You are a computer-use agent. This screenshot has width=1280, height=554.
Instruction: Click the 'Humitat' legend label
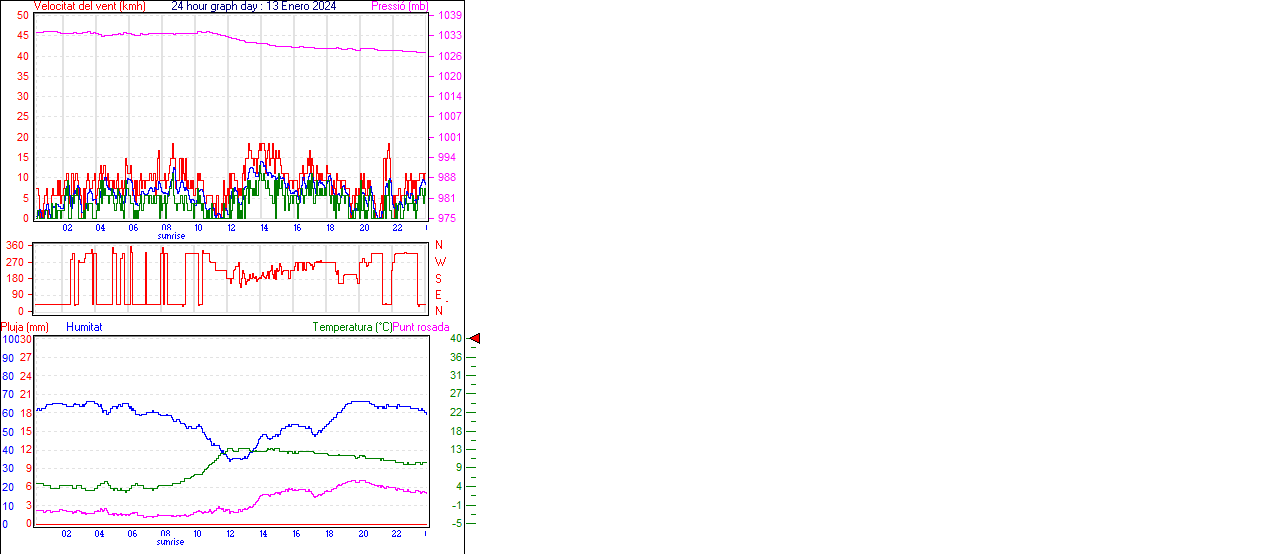[x=84, y=327]
